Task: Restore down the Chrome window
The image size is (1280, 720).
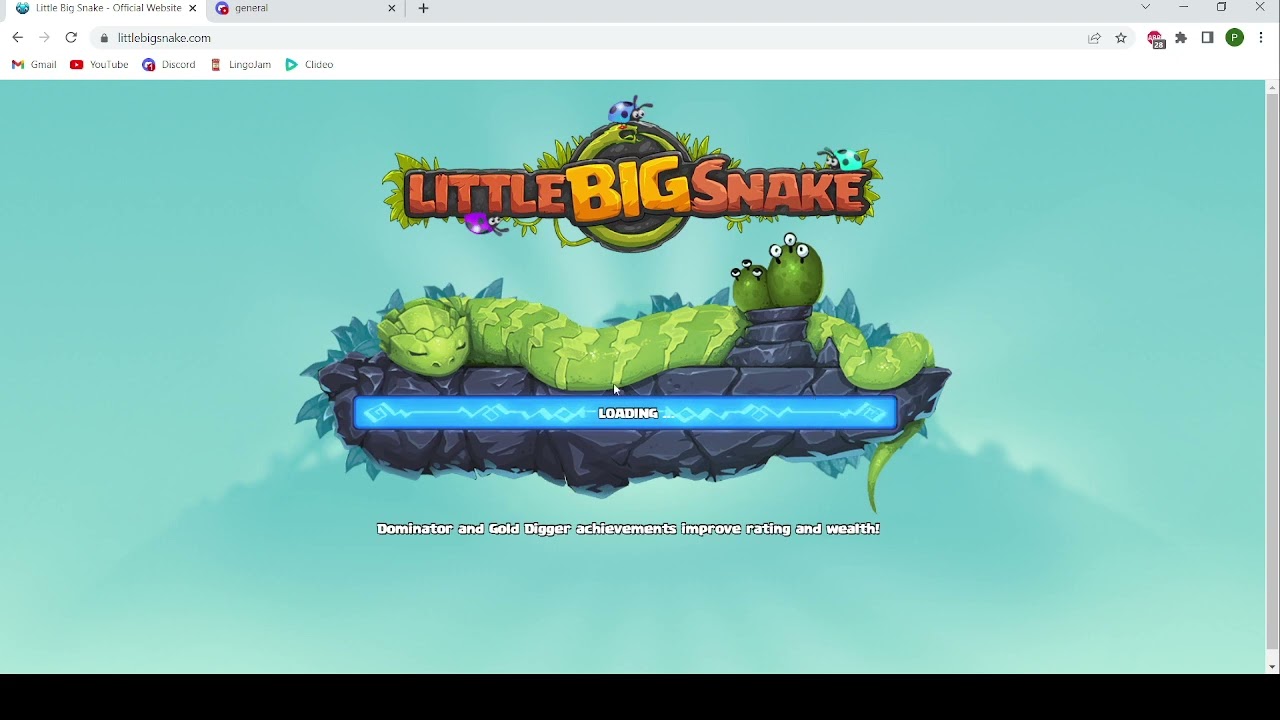Action: [1221, 7]
